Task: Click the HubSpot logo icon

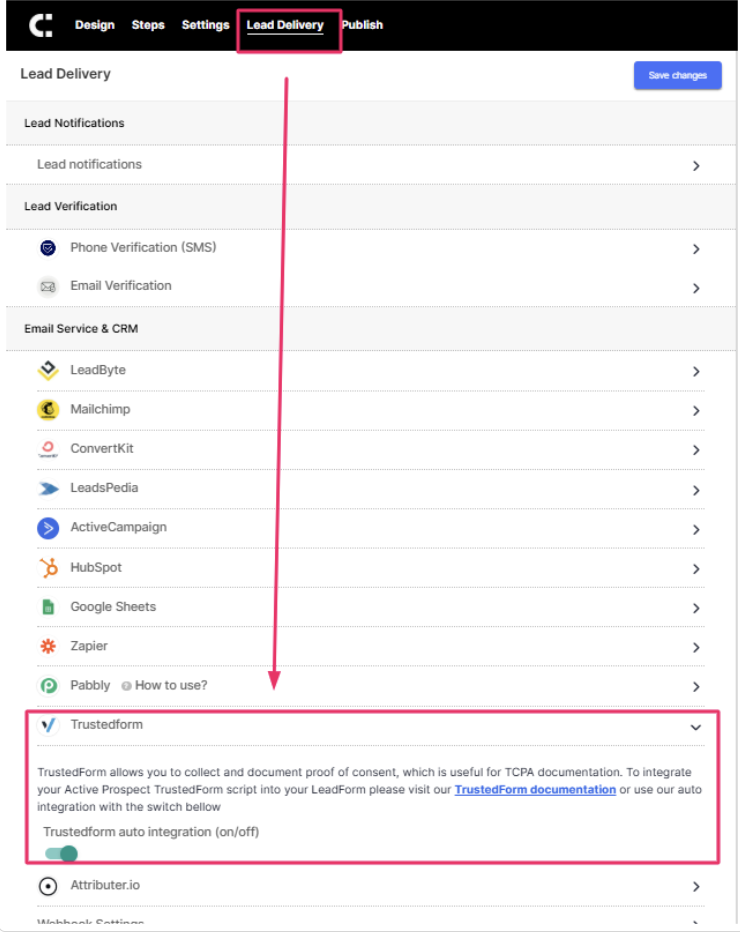Action: [x=48, y=567]
